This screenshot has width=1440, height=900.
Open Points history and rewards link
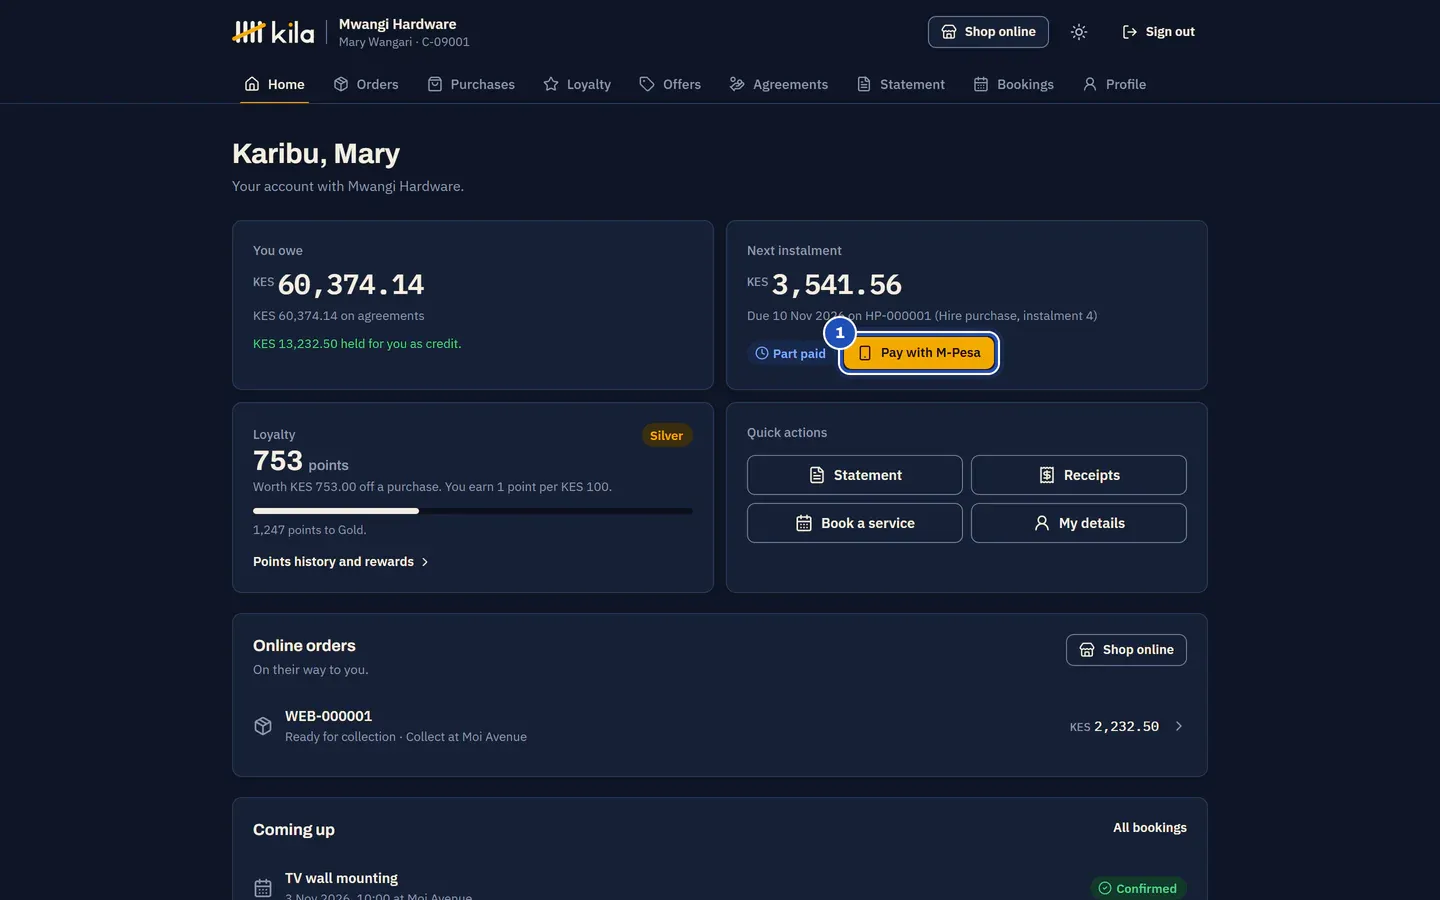[x=341, y=562]
